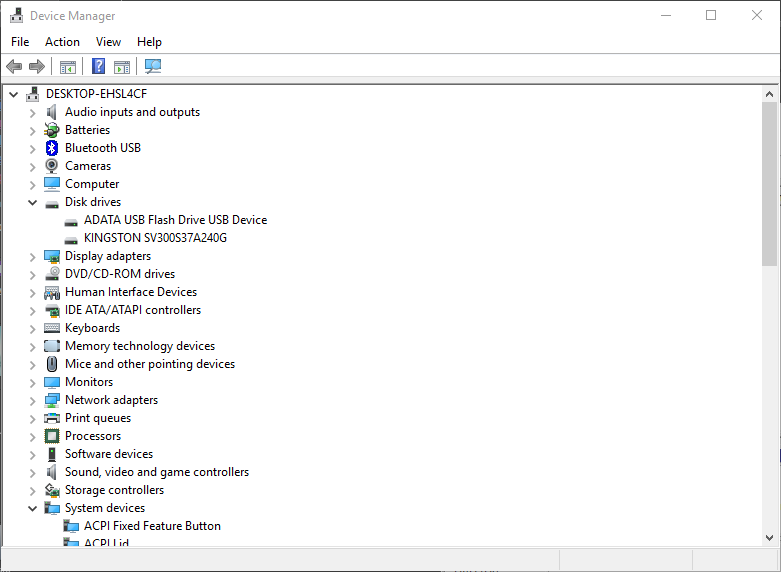Click the Memory technology devices icon
Viewport: 781px width, 572px height.
pos(52,346)
